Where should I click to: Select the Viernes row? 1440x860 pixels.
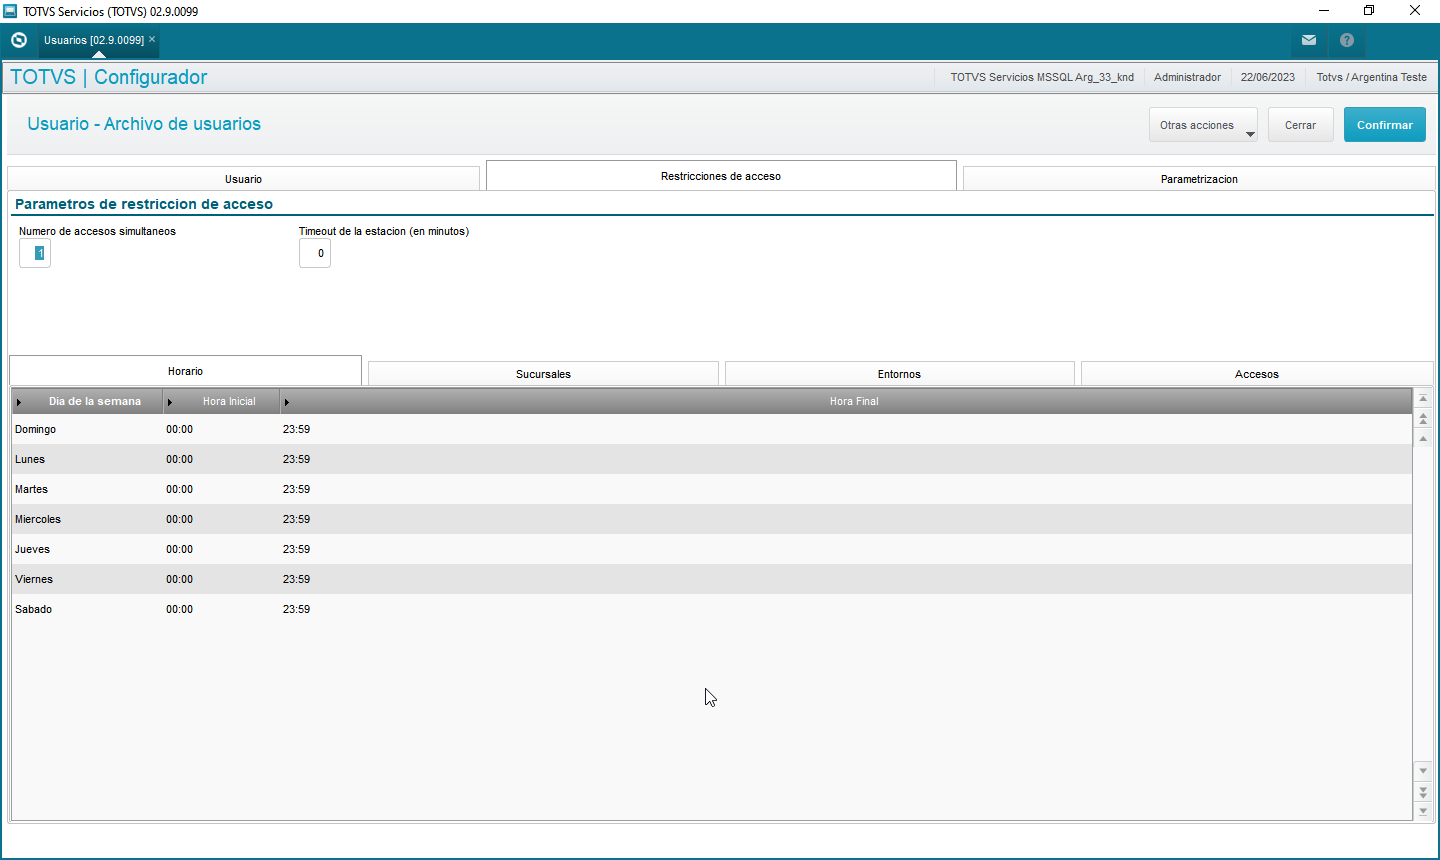pos(711,579)
